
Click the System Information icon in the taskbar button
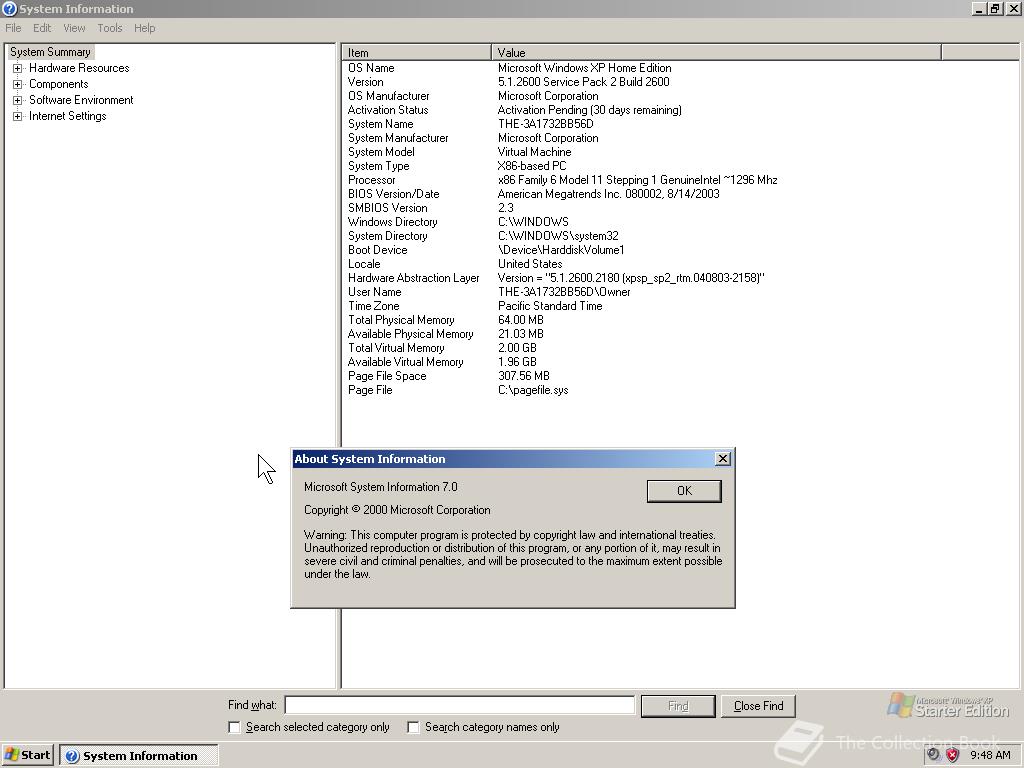(72, 756)
